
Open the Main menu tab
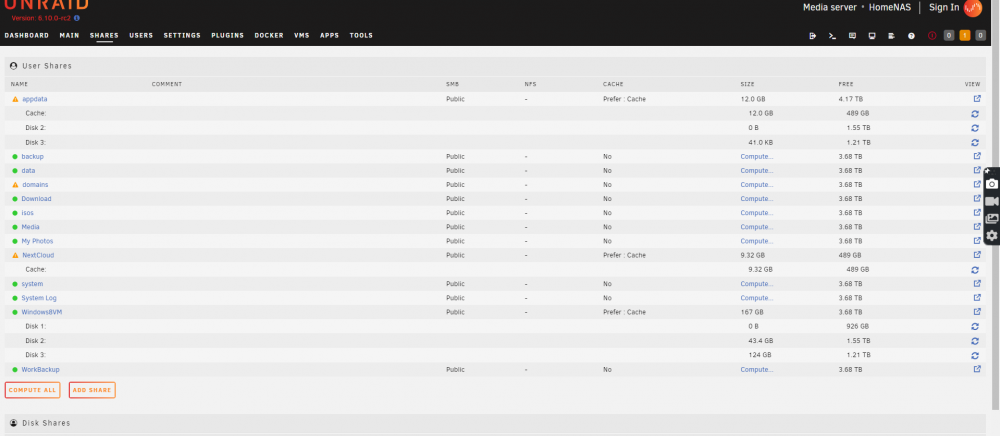[70, 36]
